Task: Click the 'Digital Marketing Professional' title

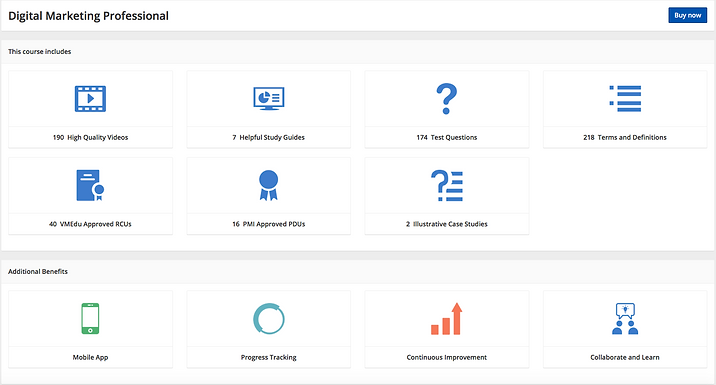Action: pyautogui.click(x=89, y=16)
